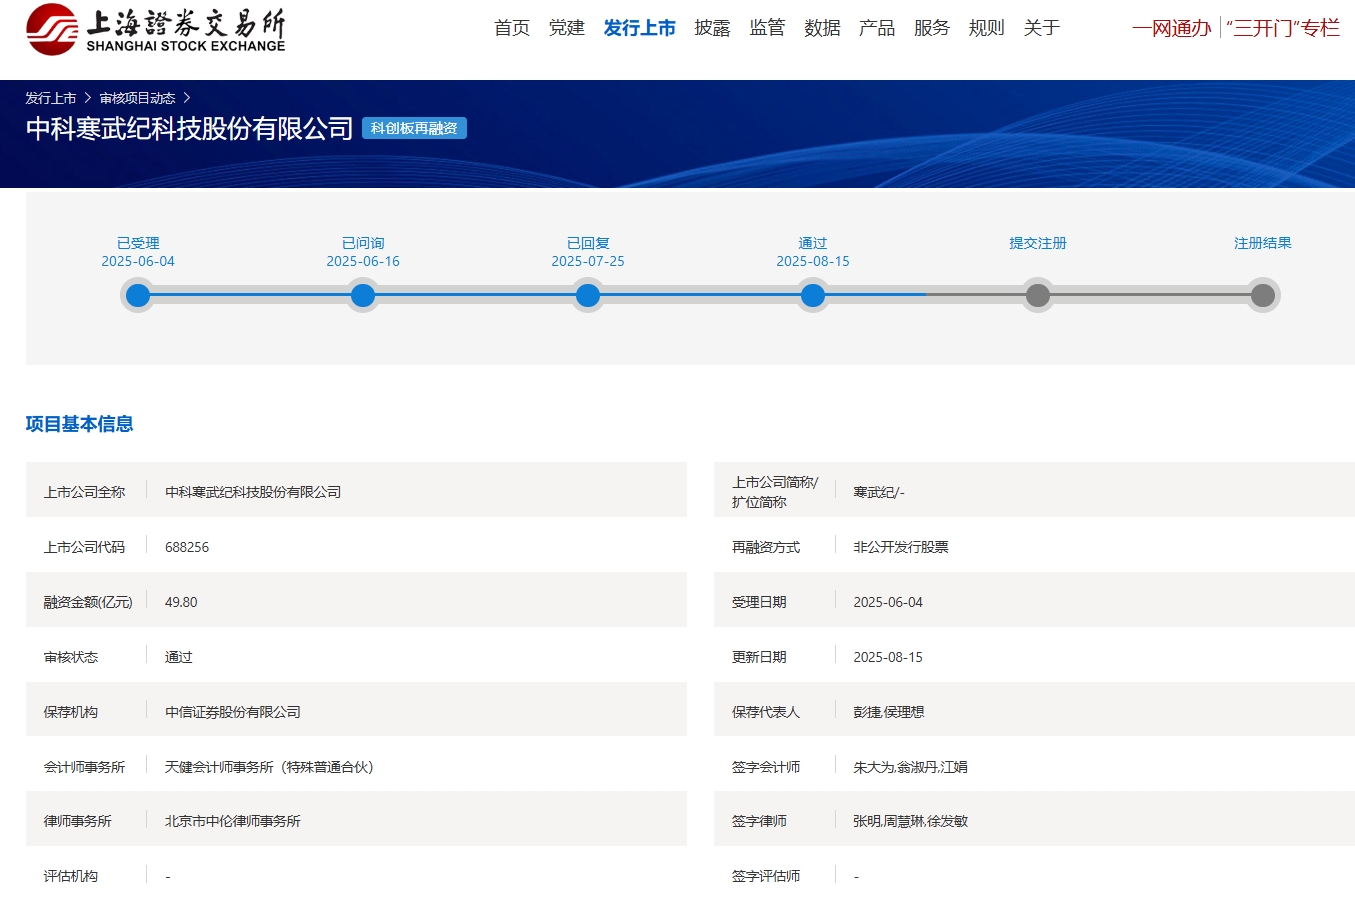
Task: Open the 服务 menu item
Action: (932, 28)
